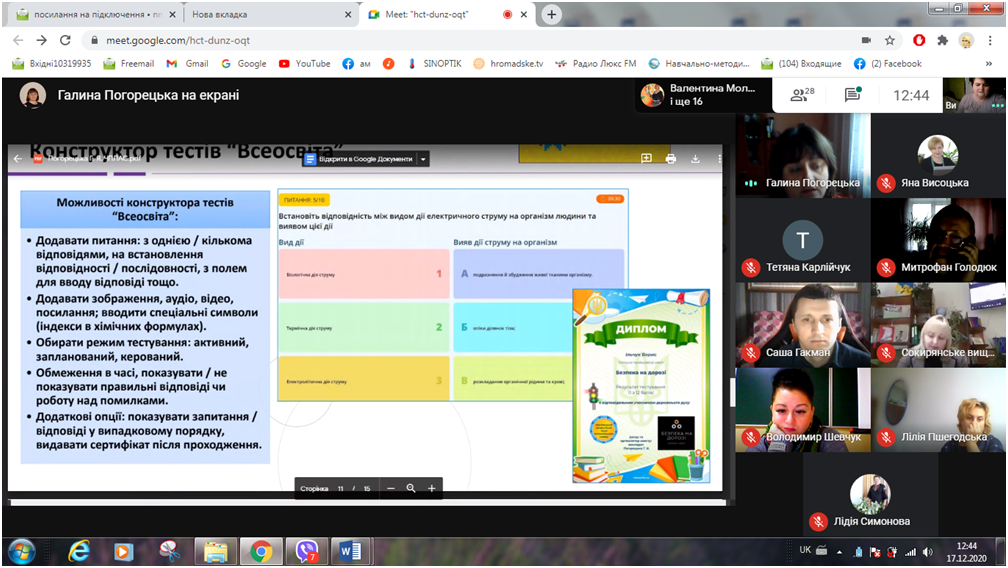The image size is (1008, 568).
Task: Select Тетяна Карлійчук's participant tile
Action: pyautogui.click(x=803, y=240)
